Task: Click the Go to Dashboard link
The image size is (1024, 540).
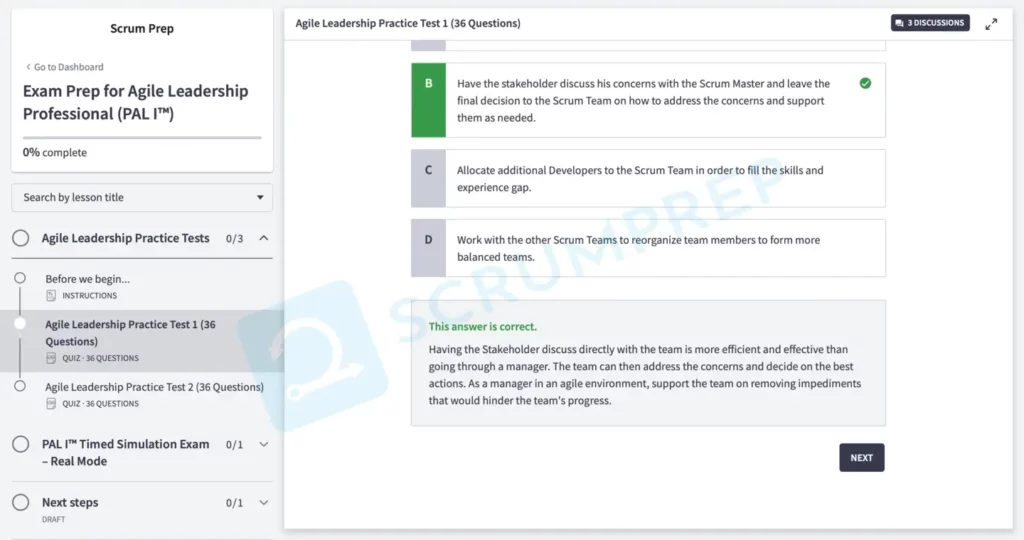Action: pos(64,67)
